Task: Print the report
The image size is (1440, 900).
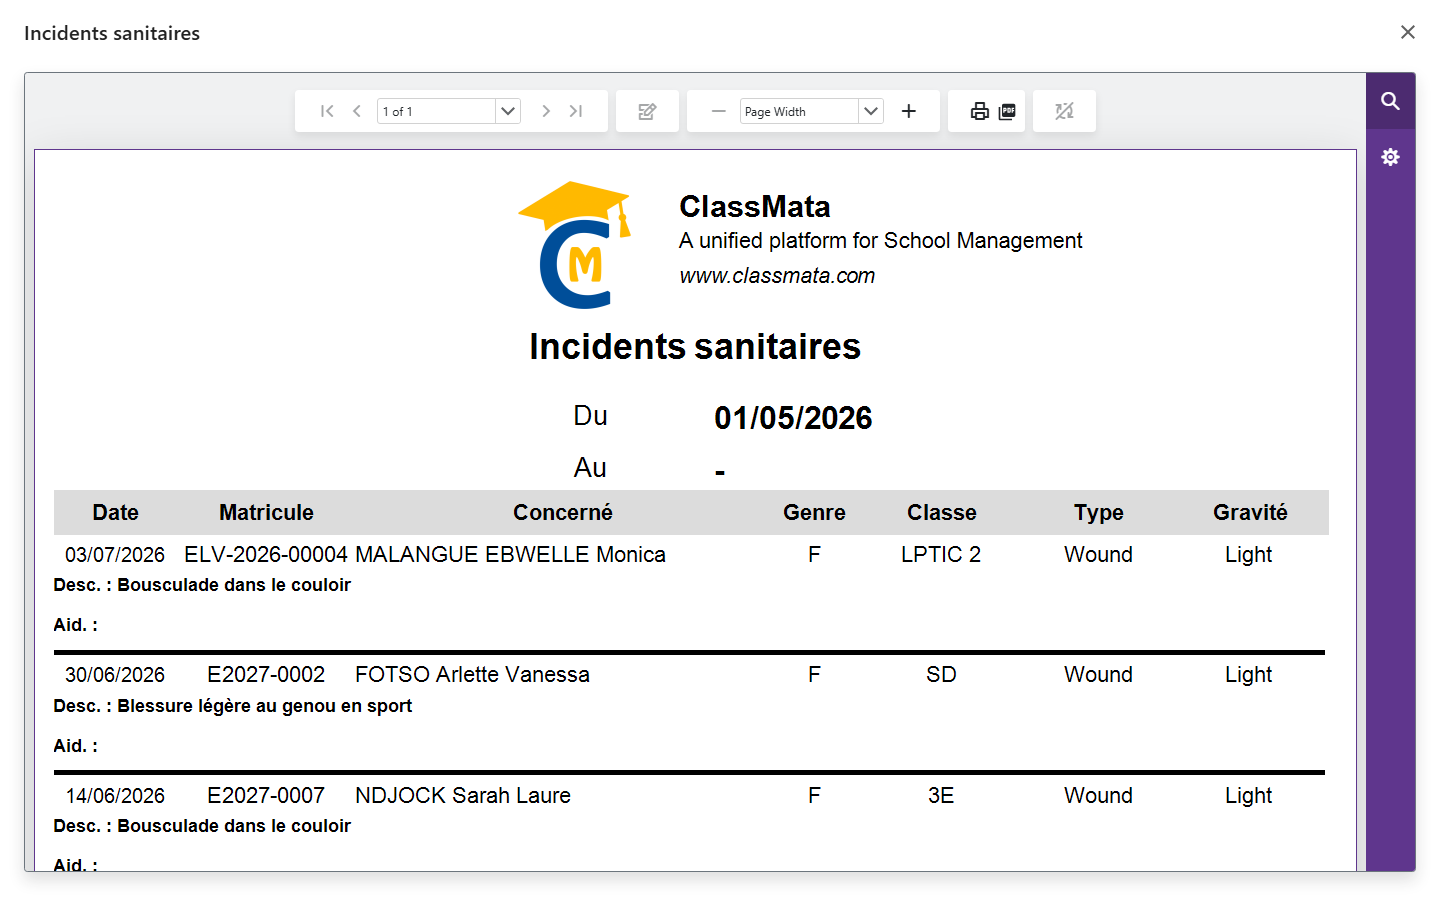Action: pyautogui.click(x=979, y=111)
